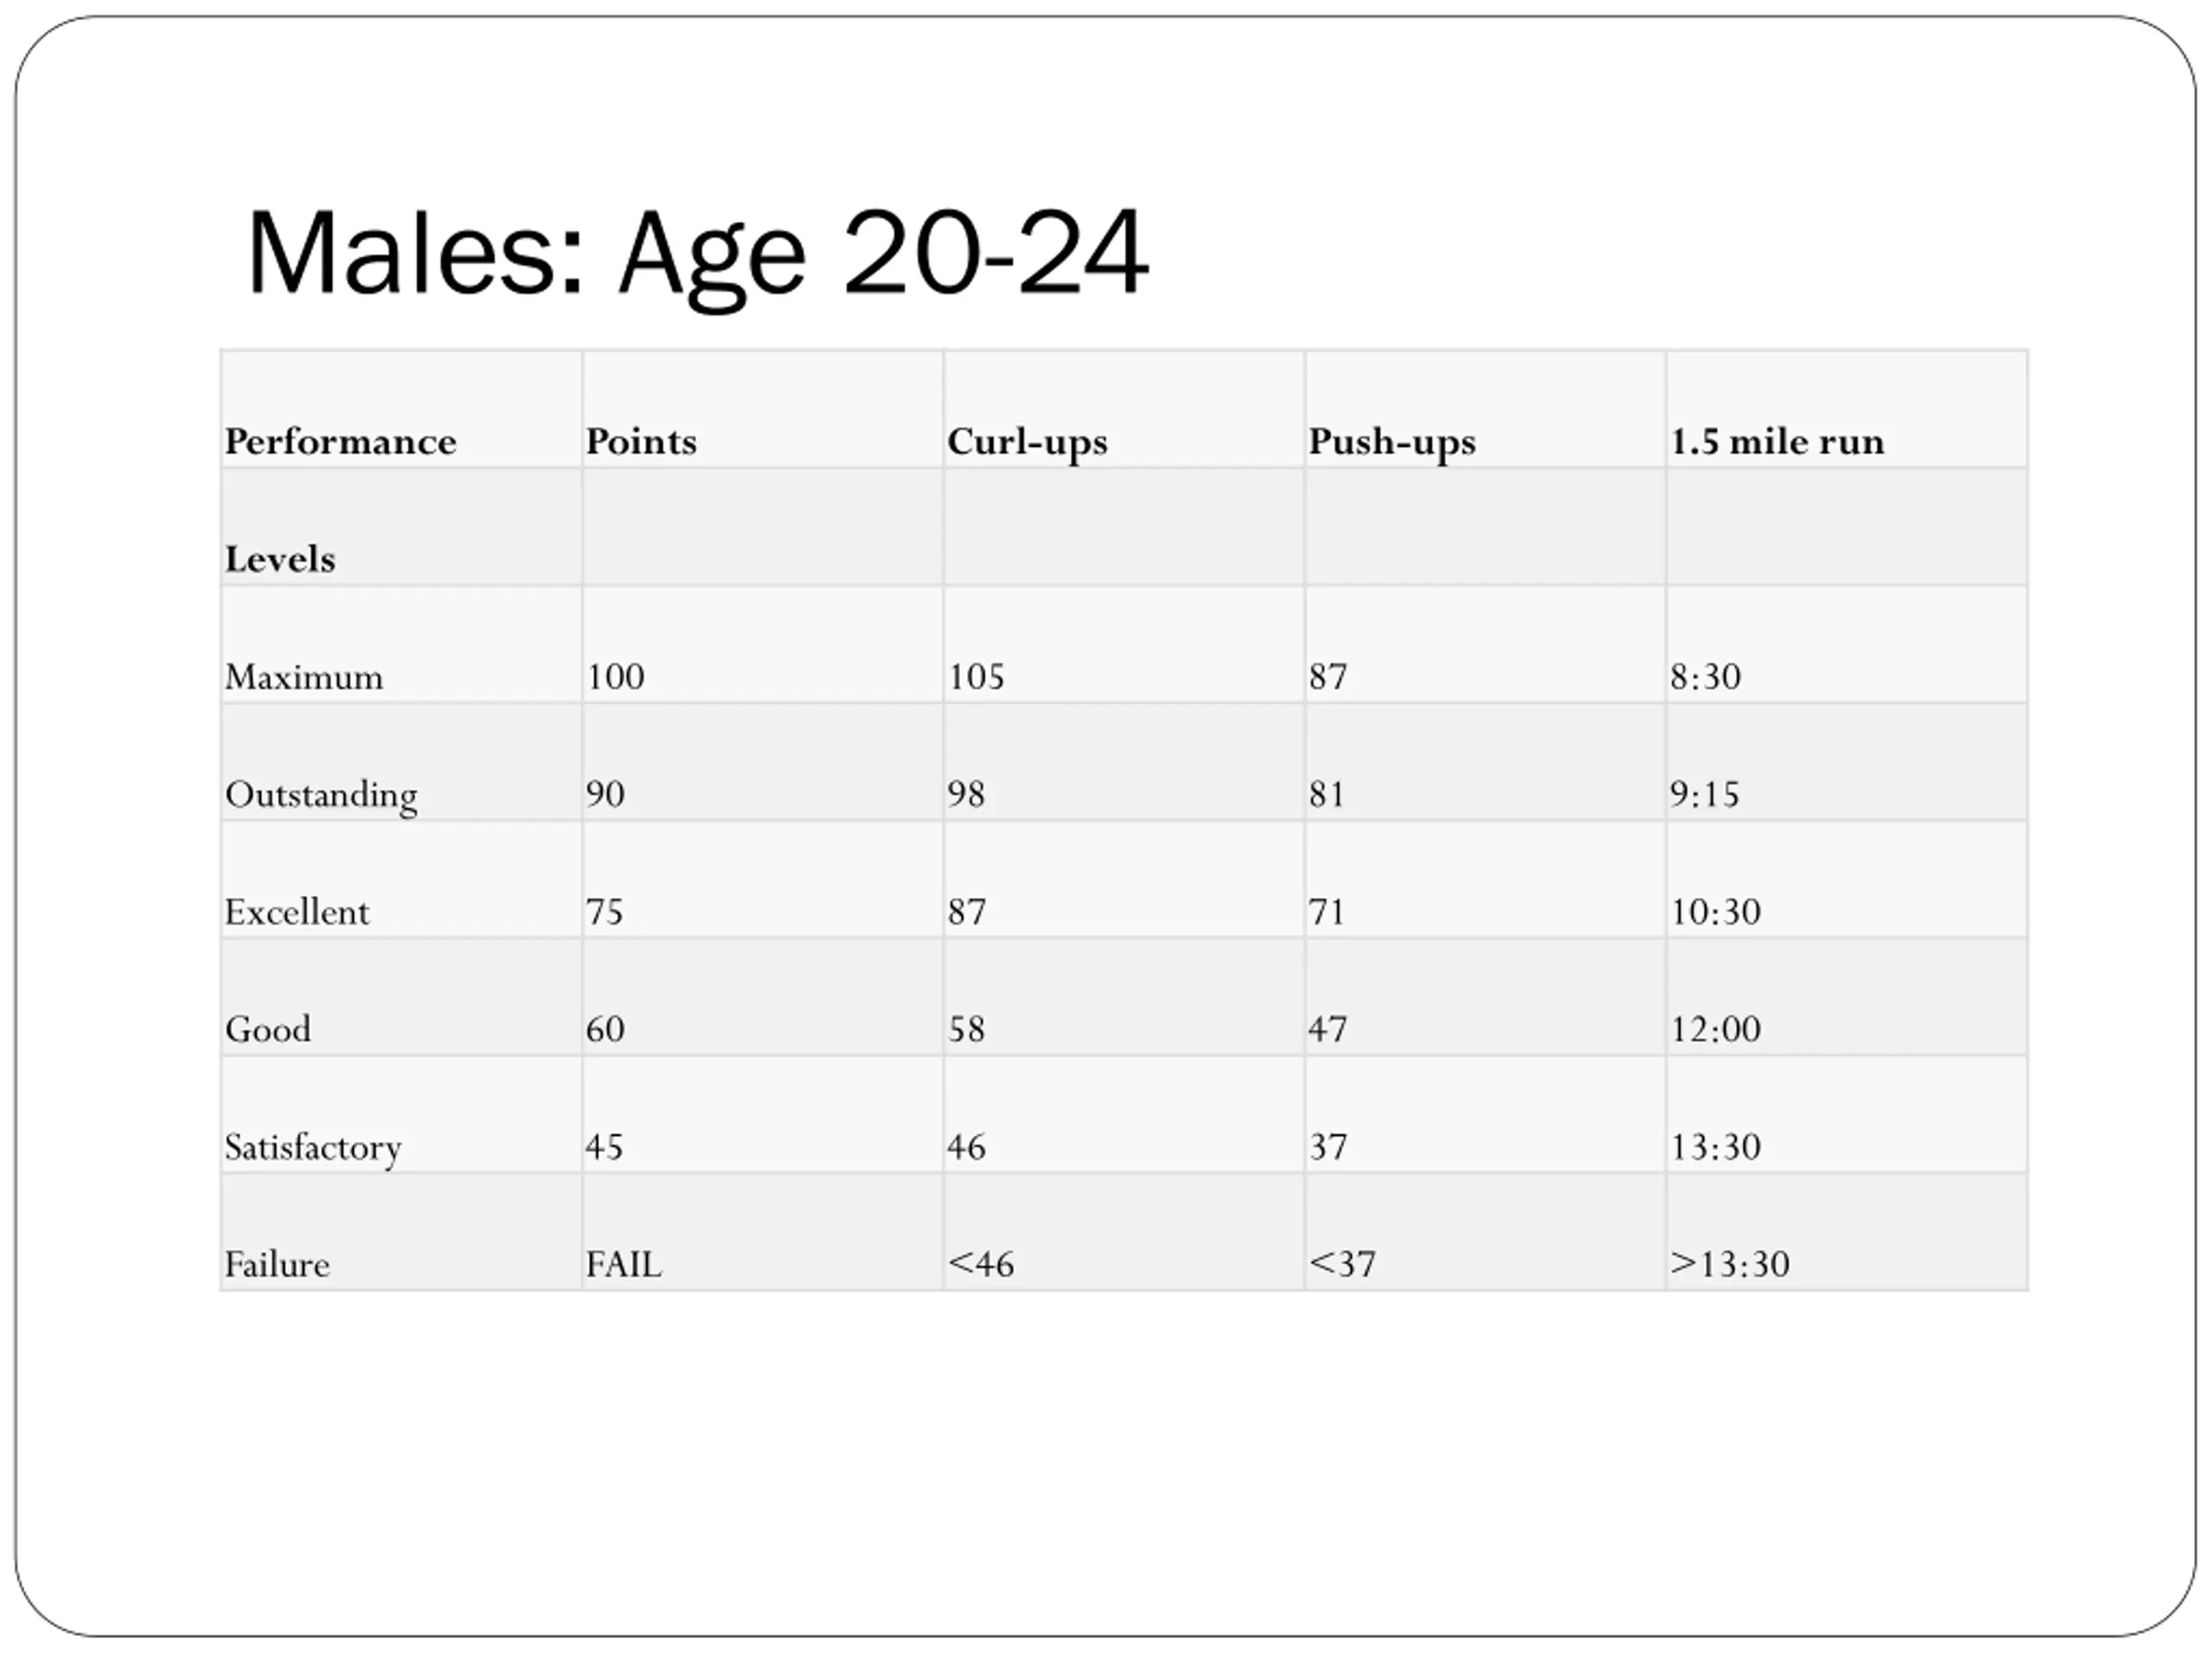Select the Performance column header
Viewport: 2212px width, 1659px height.
pyautogui.click(x=340, y=441)
